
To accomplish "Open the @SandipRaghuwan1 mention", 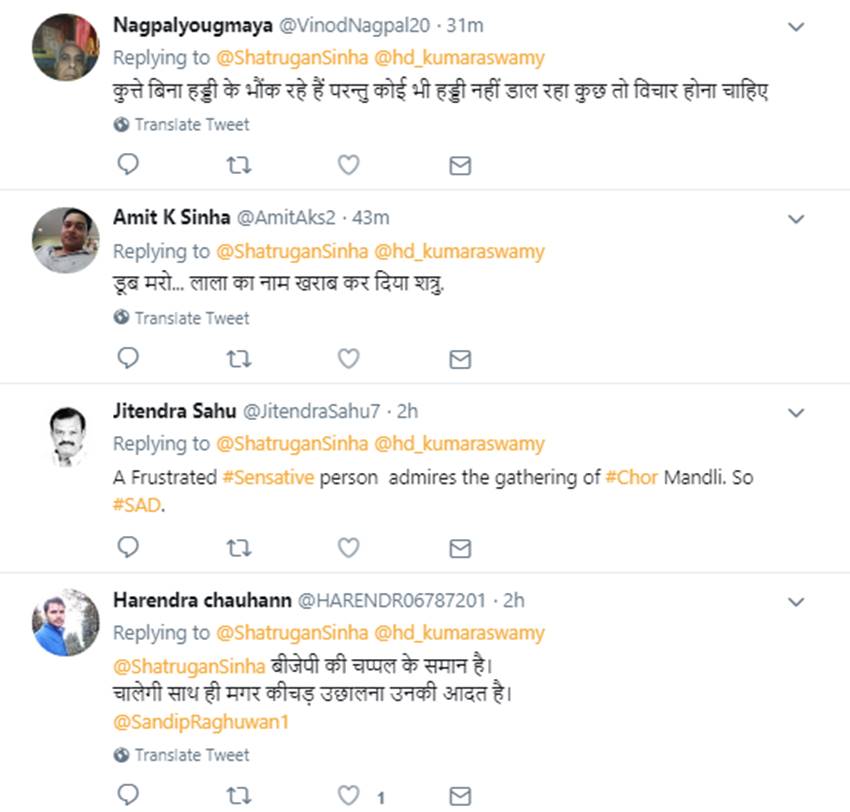I will coord(200,721).
